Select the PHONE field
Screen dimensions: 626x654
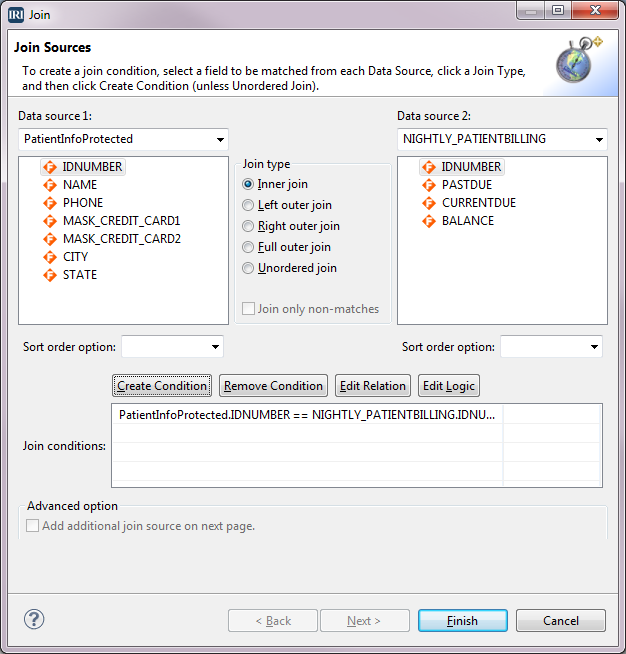(83, 203)
